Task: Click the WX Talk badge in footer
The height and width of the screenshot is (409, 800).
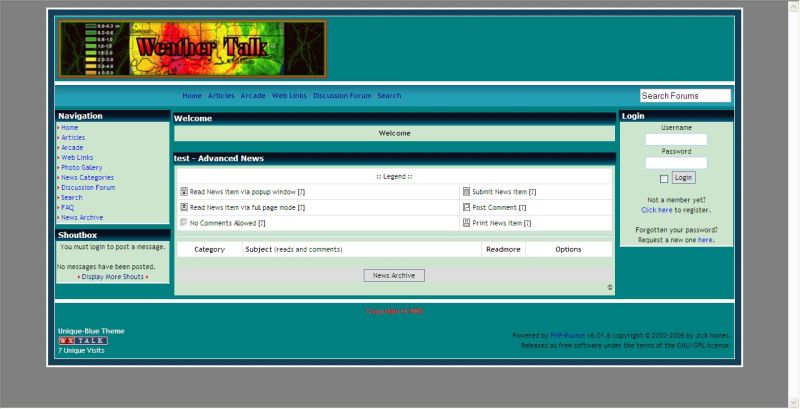Action: click(x=82, y=341)
